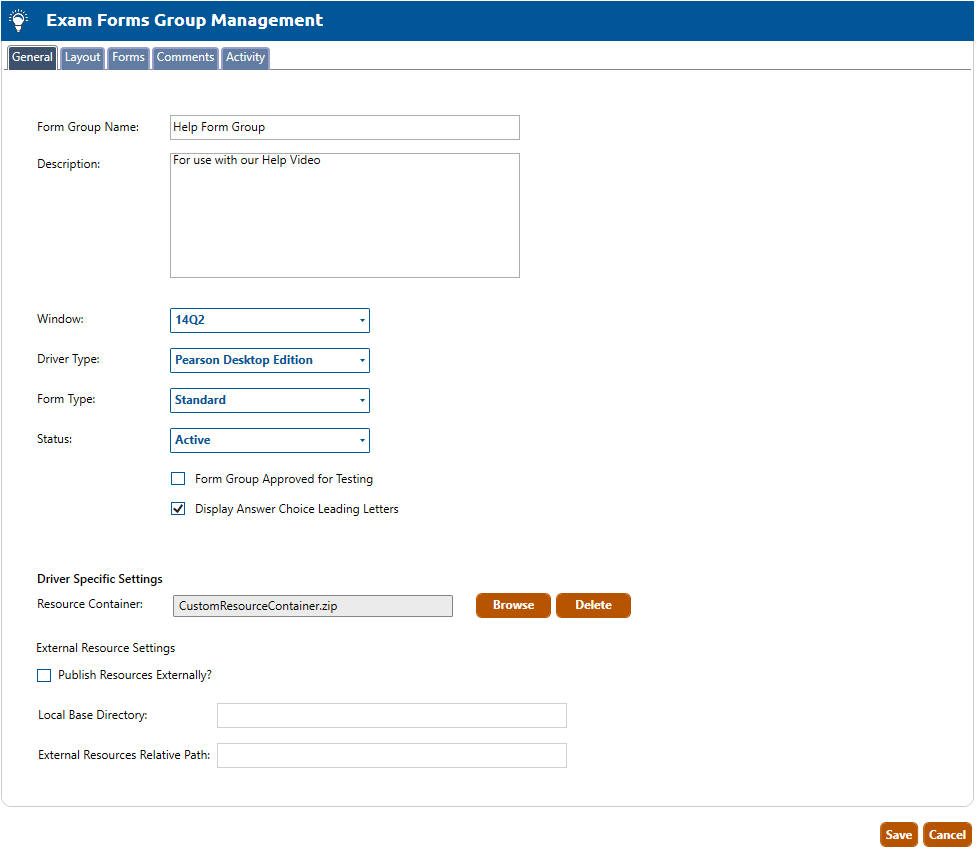This screenshot has height=852, width=978.
Task: Switch to the Layout tab
Action: click(x=82, y=58)
